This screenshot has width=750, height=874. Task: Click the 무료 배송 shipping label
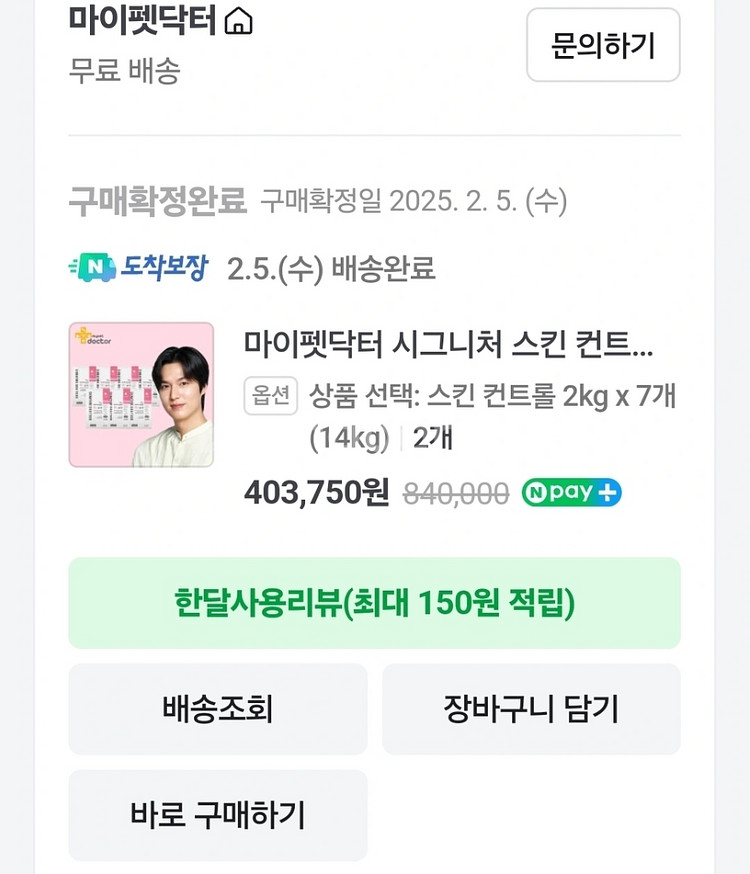(124, 71)
